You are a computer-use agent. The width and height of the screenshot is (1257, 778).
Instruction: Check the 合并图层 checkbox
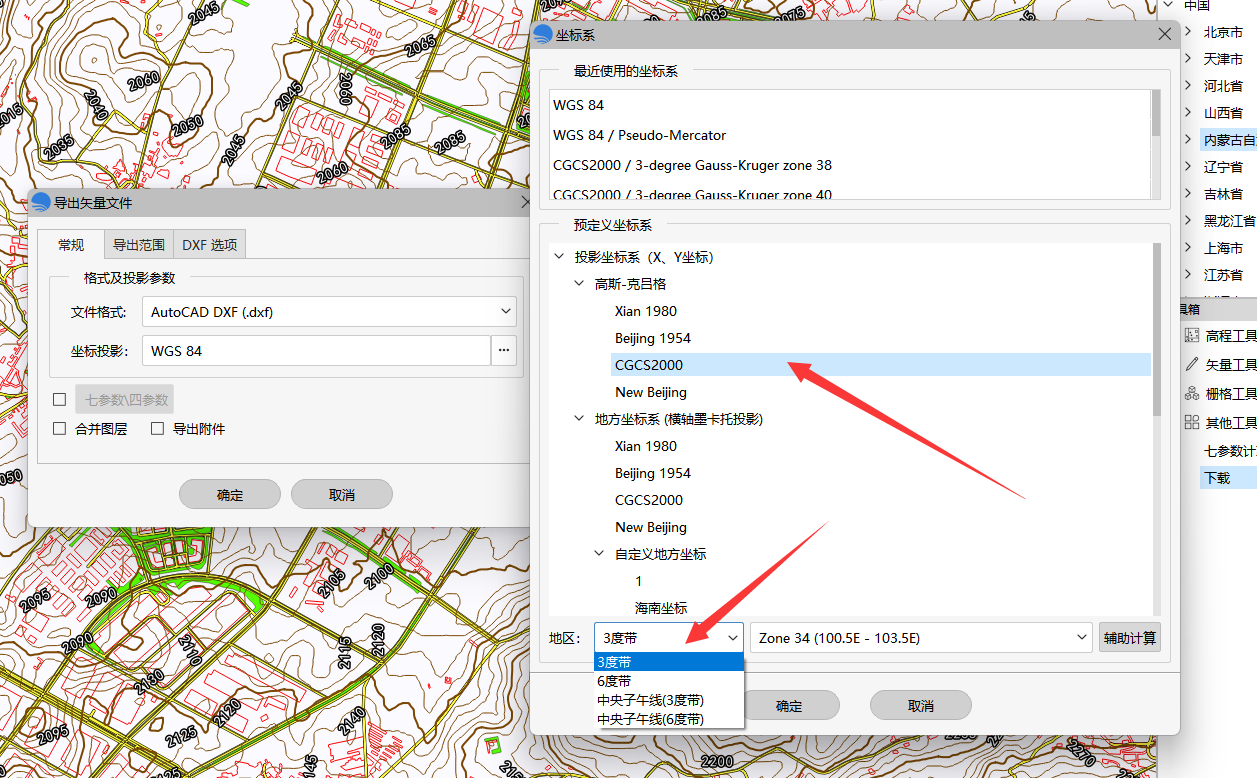pyautogui.click(x=59, y=429)
